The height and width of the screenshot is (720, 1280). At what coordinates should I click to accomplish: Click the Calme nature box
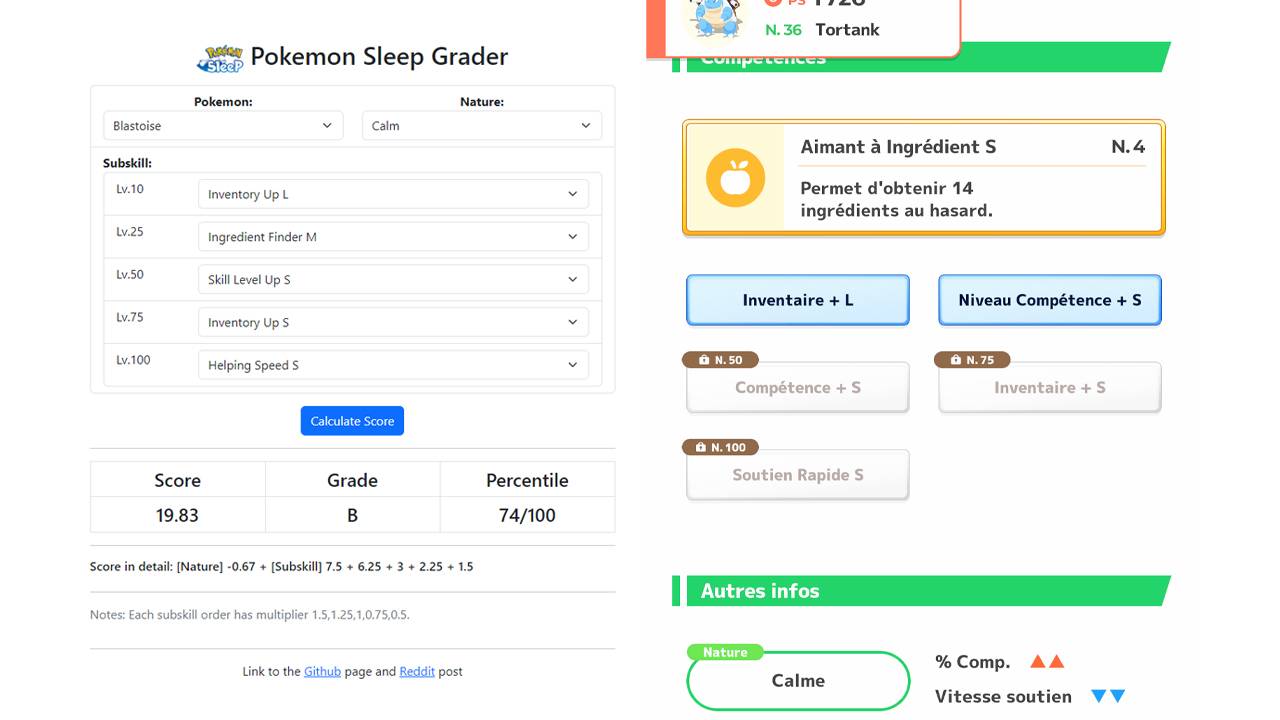(x=798, y=681)
